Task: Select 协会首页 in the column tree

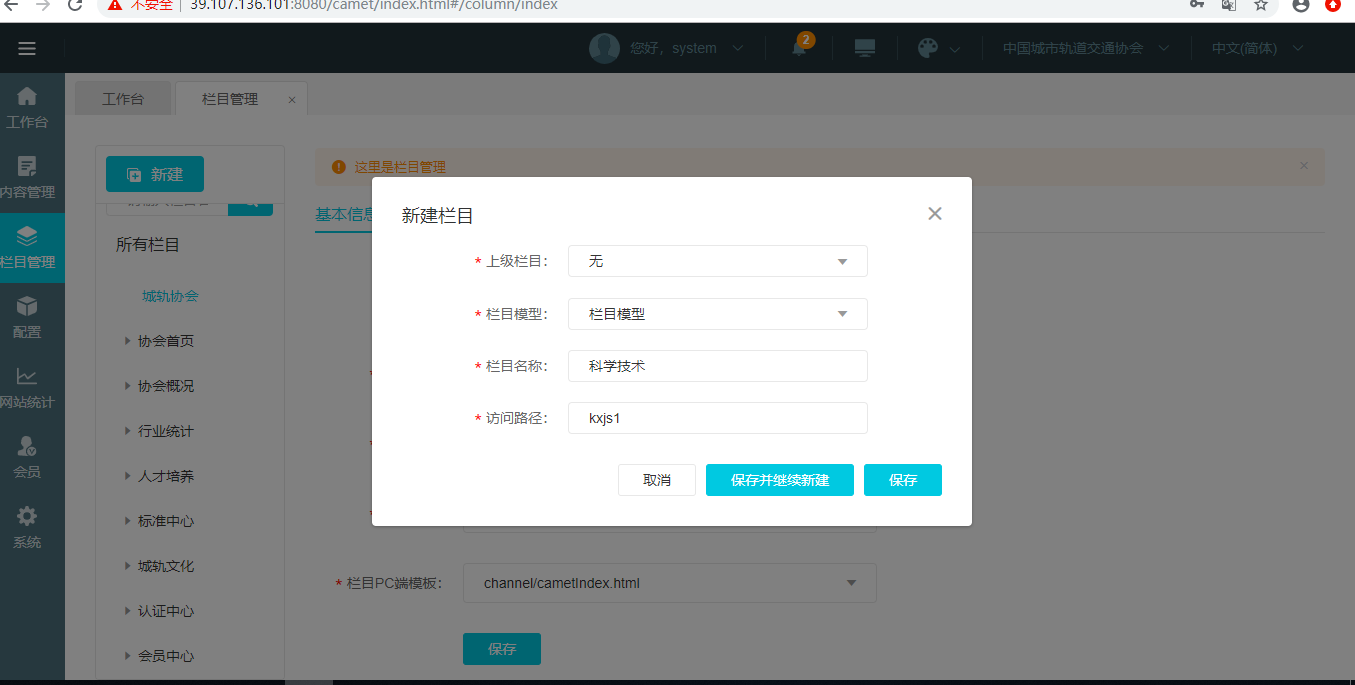Action: coord(166,341)
